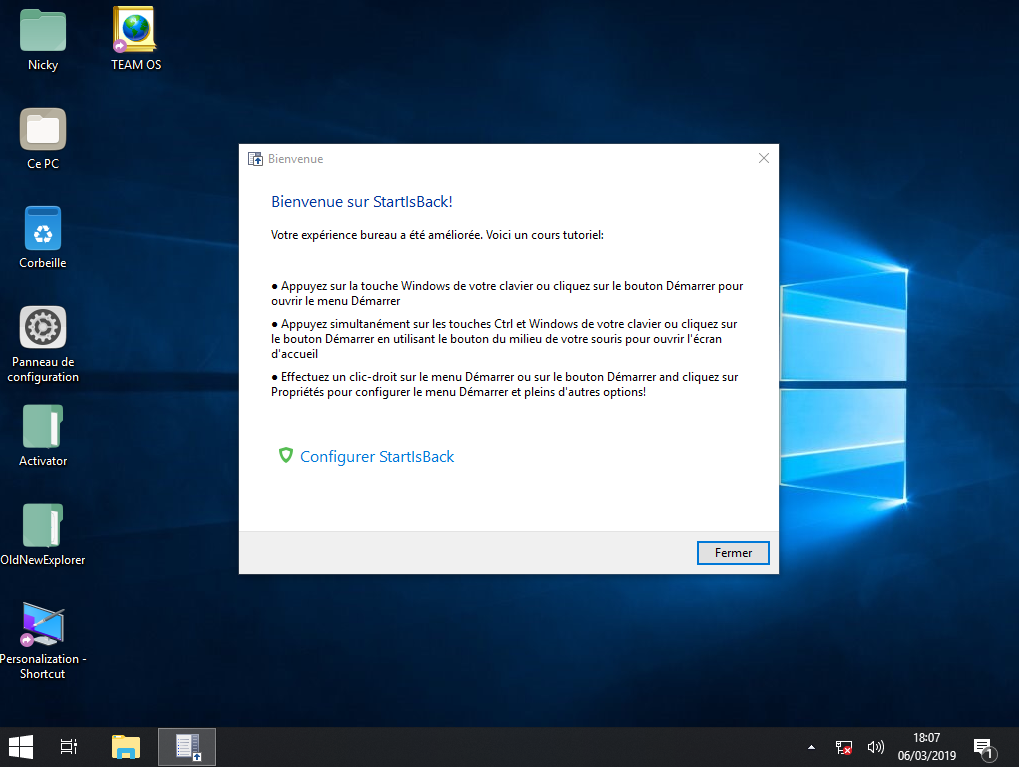This screenshot has width=1019, height=767.
Task: Open the clock showing 18:07
Action: click(927, 747)
